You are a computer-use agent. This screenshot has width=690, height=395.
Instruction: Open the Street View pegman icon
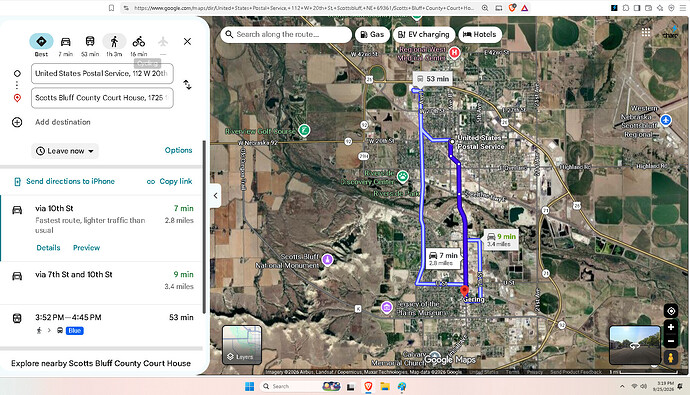coord(671,358)
